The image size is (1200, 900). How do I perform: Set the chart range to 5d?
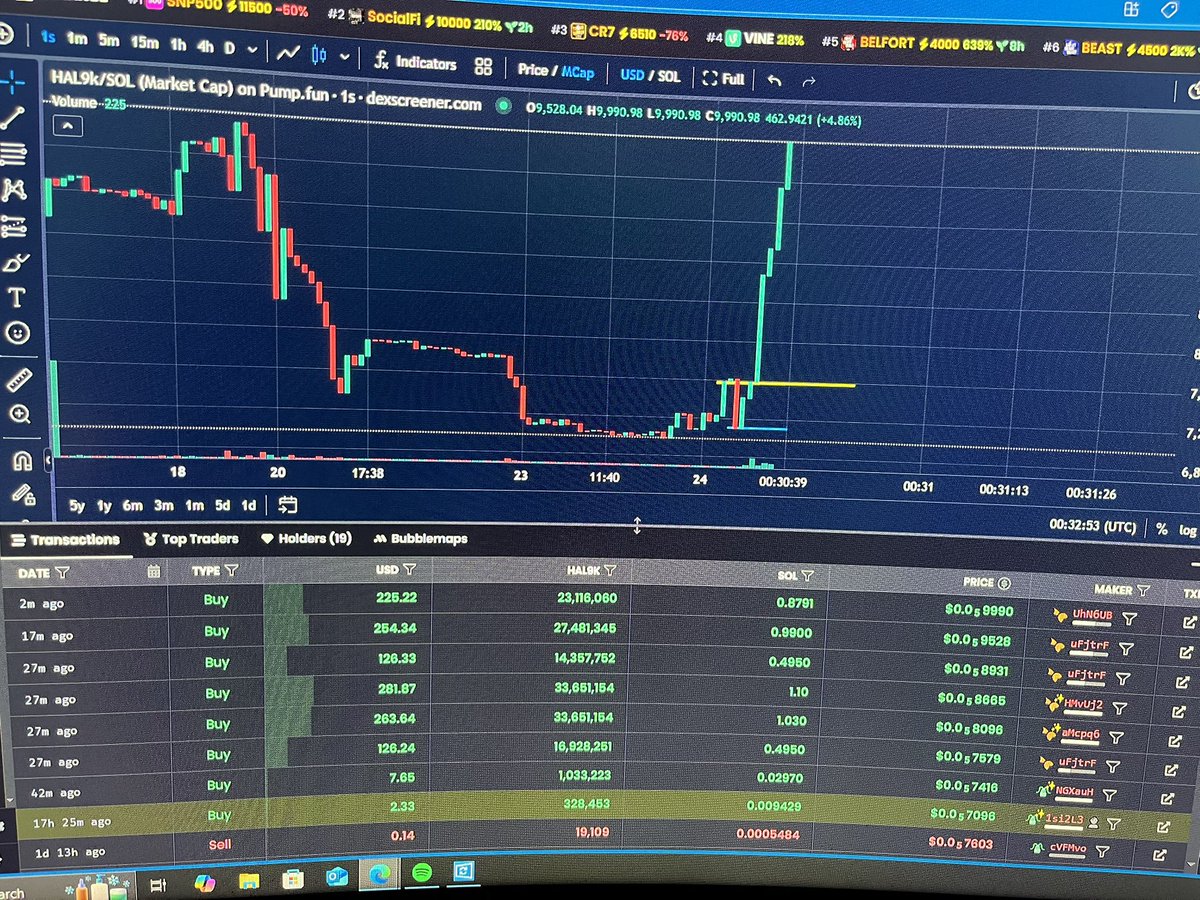pyautogui.click(x=222, y=505)
